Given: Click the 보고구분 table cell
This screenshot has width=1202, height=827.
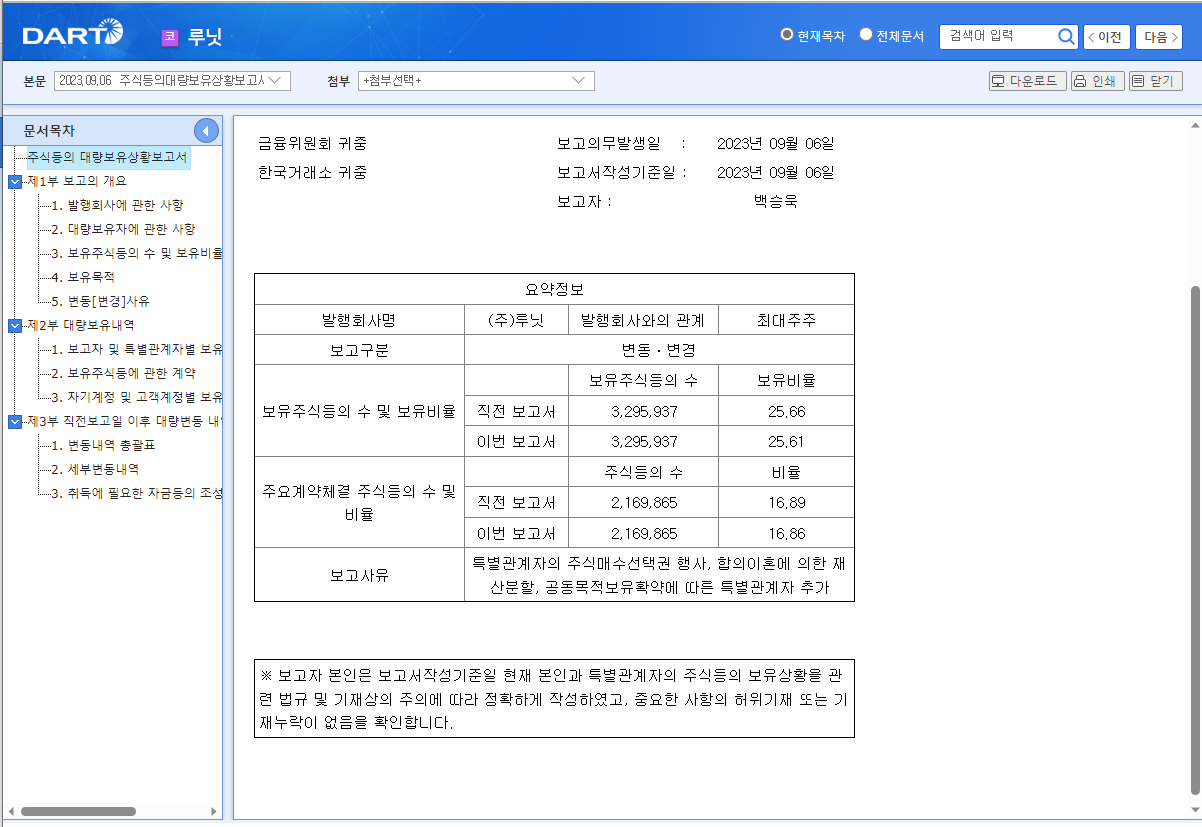Looking at the screenshot, I should 359,350.
